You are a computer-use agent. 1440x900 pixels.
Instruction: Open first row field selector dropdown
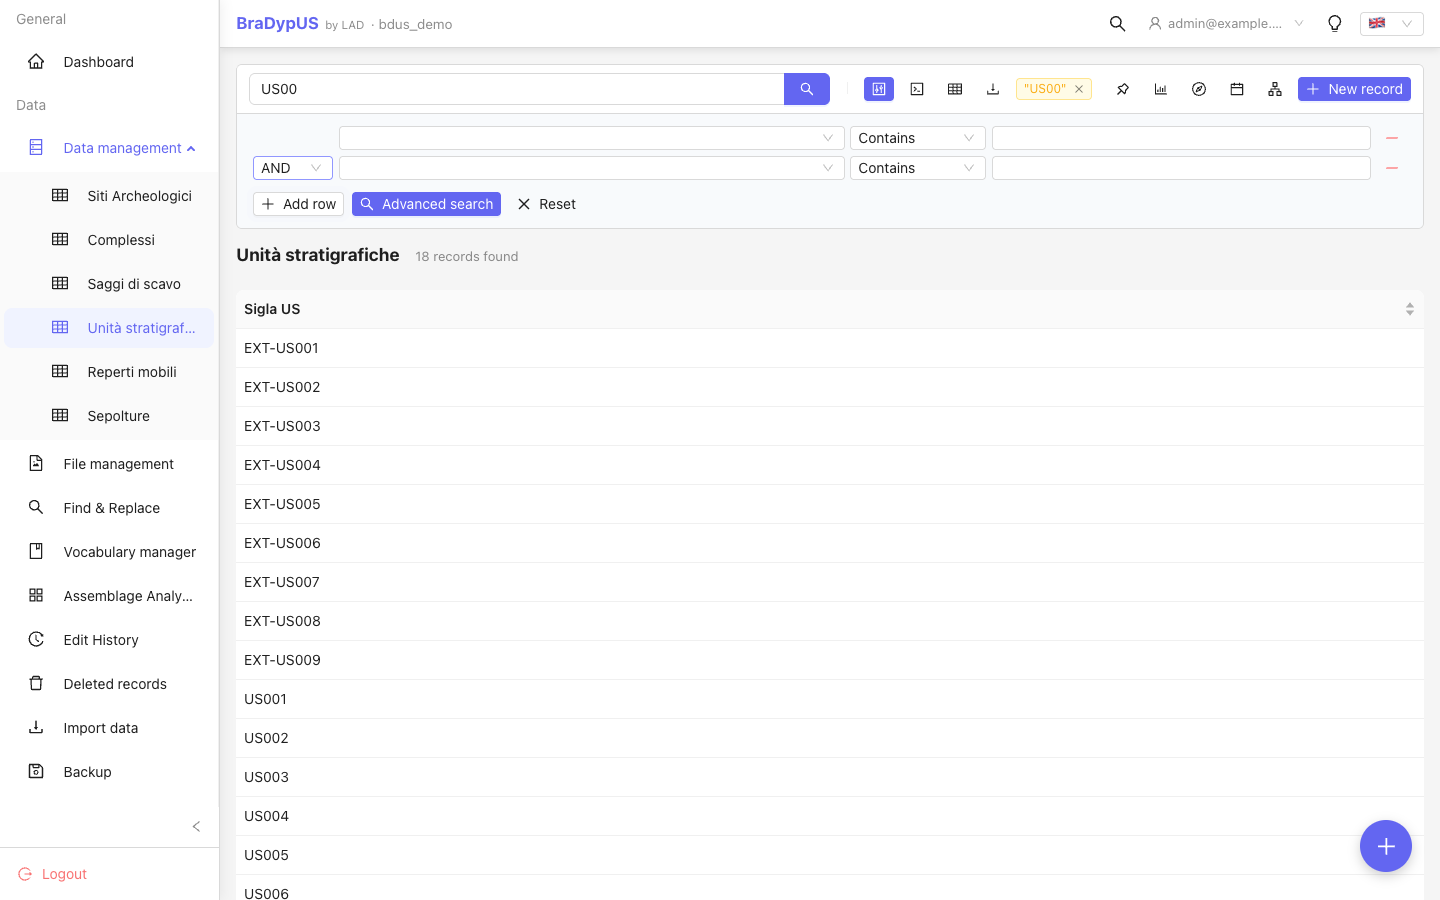click(x=592, y=138)
